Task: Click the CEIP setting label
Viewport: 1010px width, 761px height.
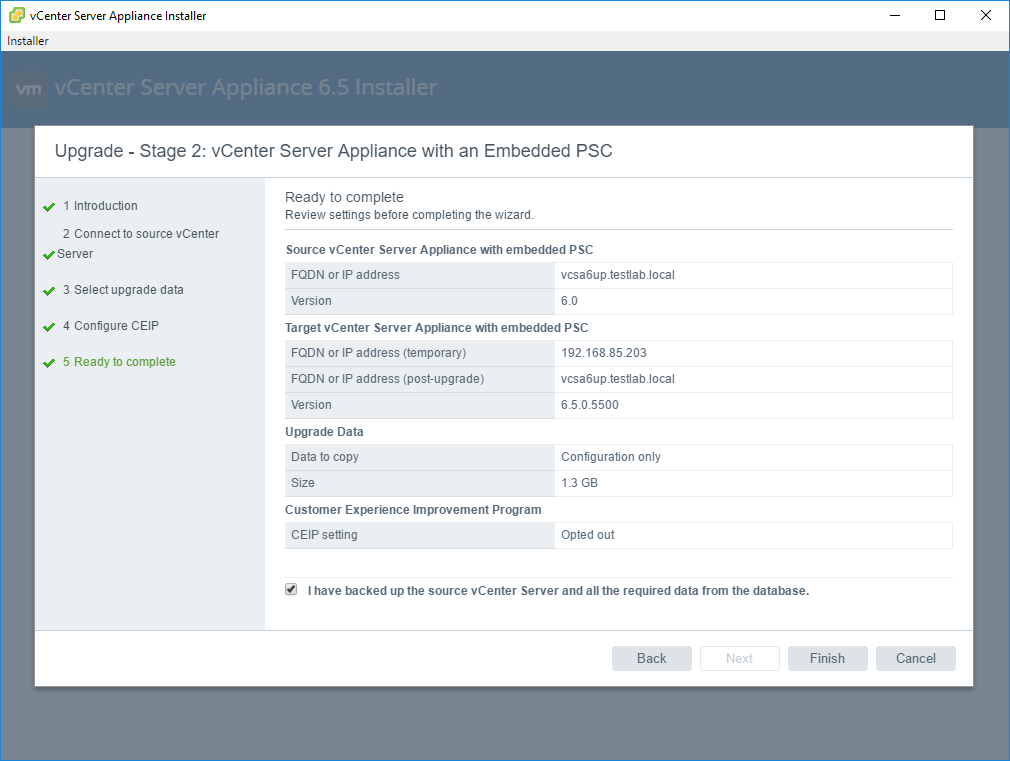Action: 324,535
